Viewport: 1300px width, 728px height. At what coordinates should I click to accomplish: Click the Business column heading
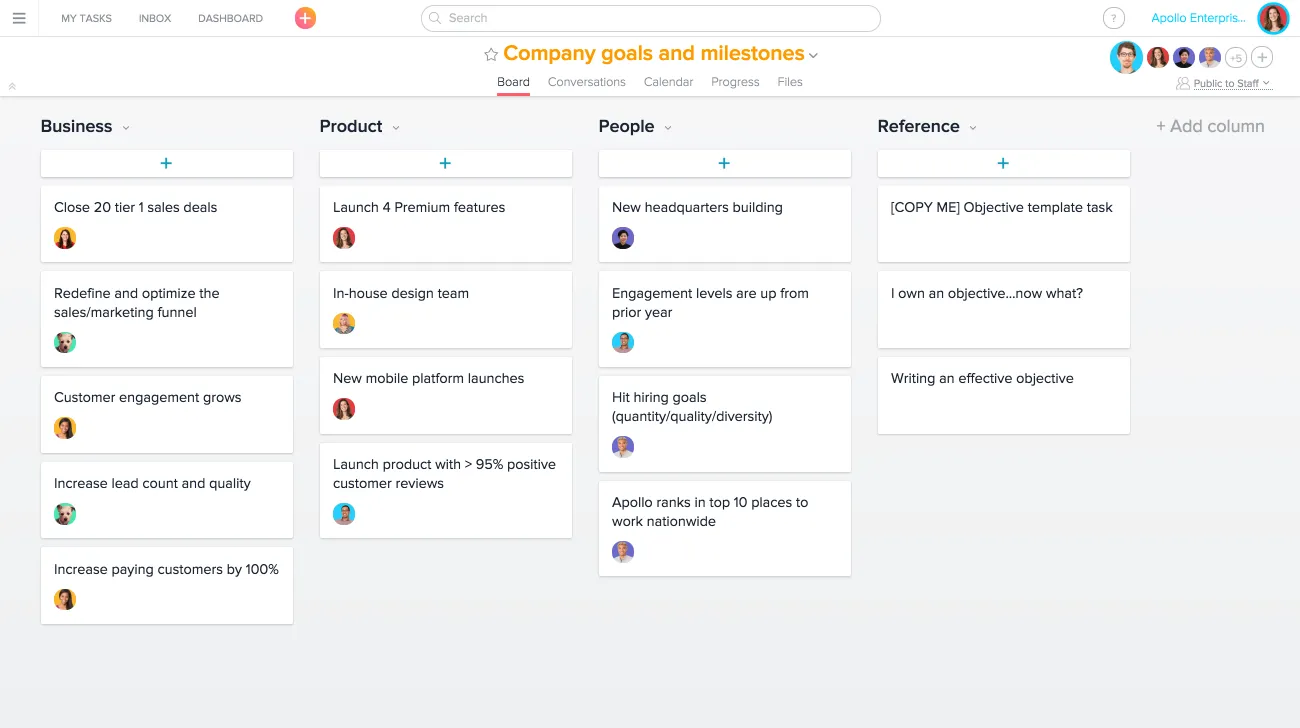(x=76, y=126)
